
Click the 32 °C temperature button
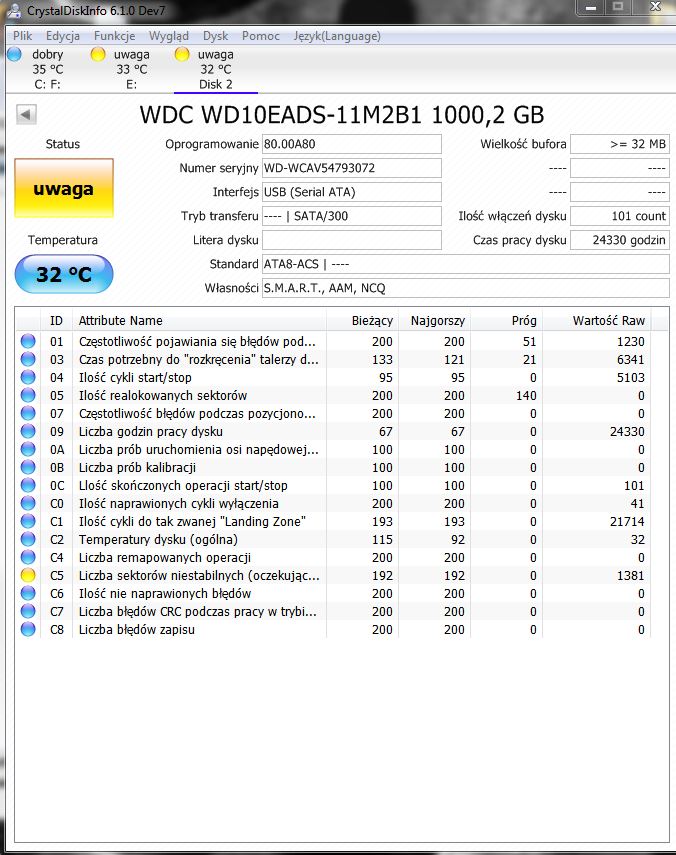click(64, 274)
